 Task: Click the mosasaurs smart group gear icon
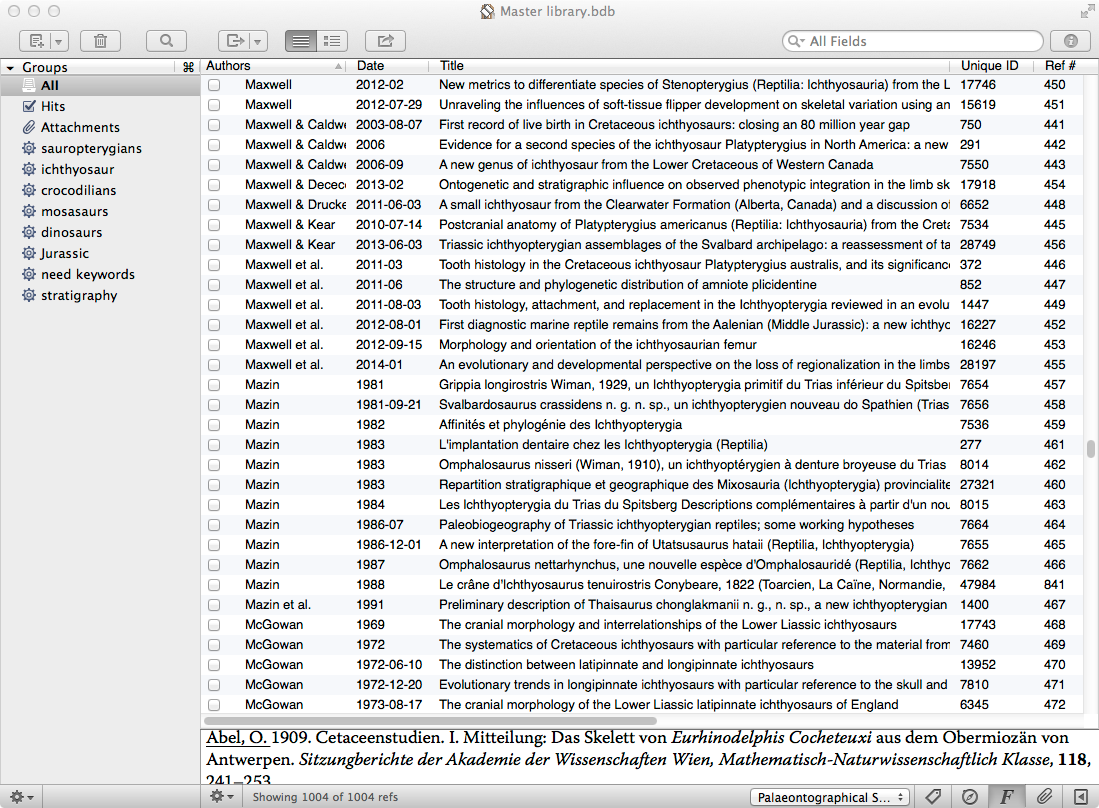[x=29, y=211]
